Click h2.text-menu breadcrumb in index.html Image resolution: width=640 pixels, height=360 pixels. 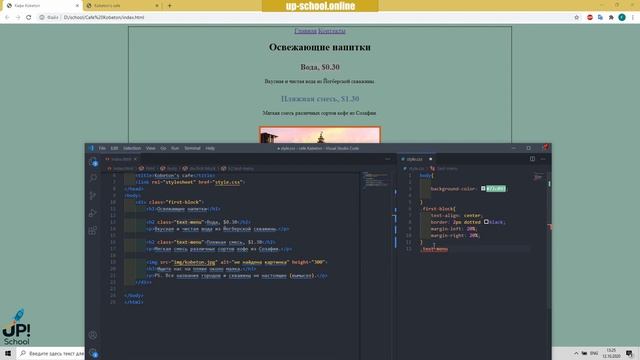(238, 168)
